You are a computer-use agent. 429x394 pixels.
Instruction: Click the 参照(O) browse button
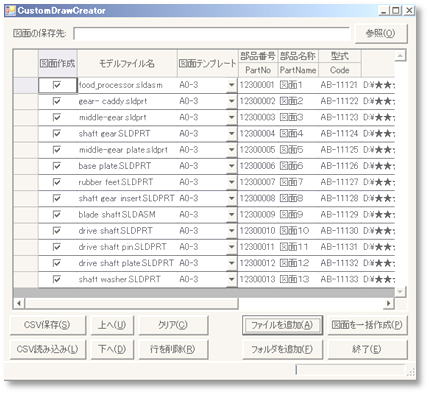(x=381, y=33)
